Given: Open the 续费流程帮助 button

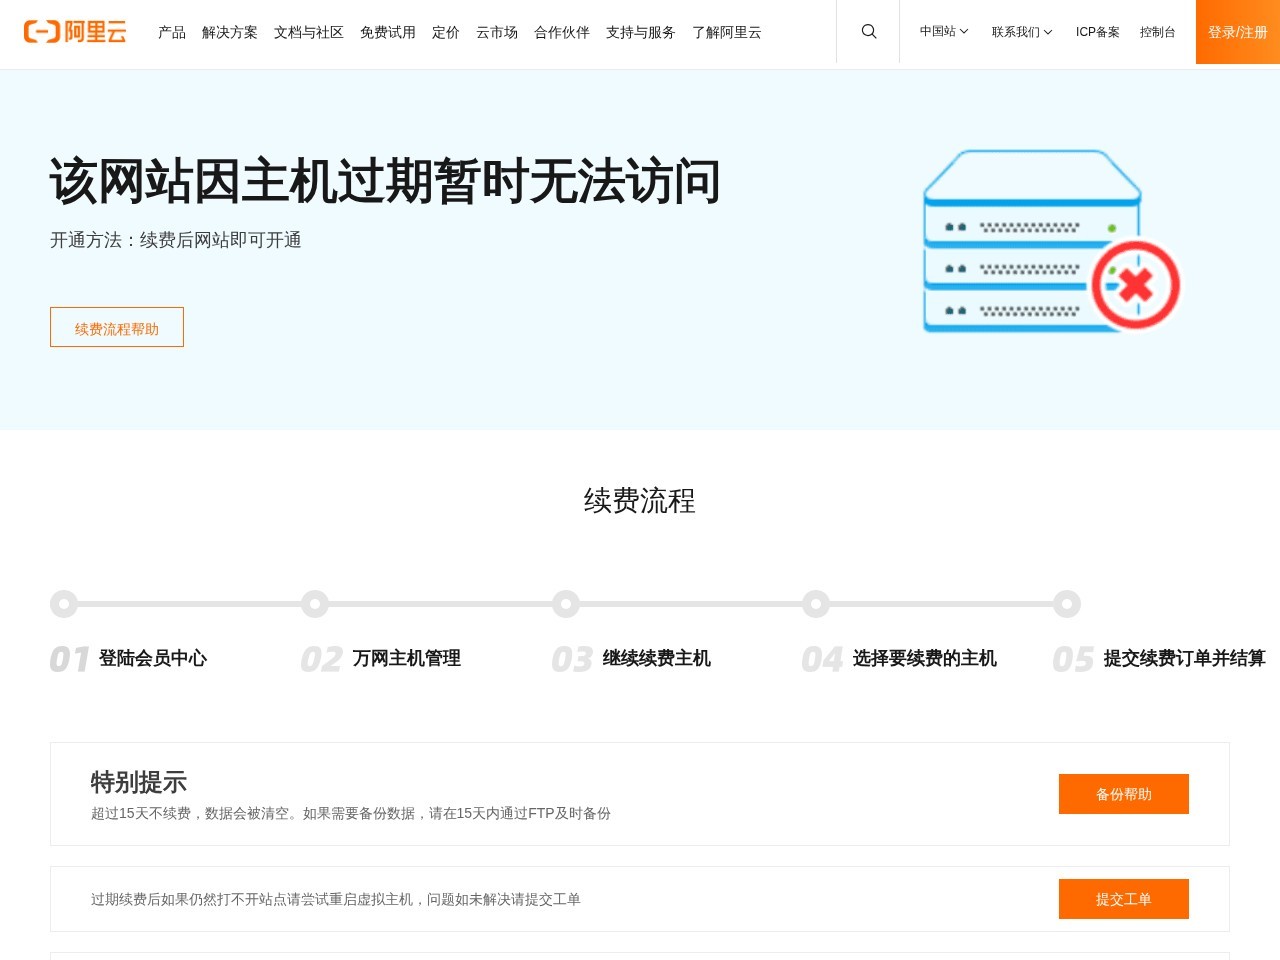Looking at the screenshot, I should (x=116, y=326).
